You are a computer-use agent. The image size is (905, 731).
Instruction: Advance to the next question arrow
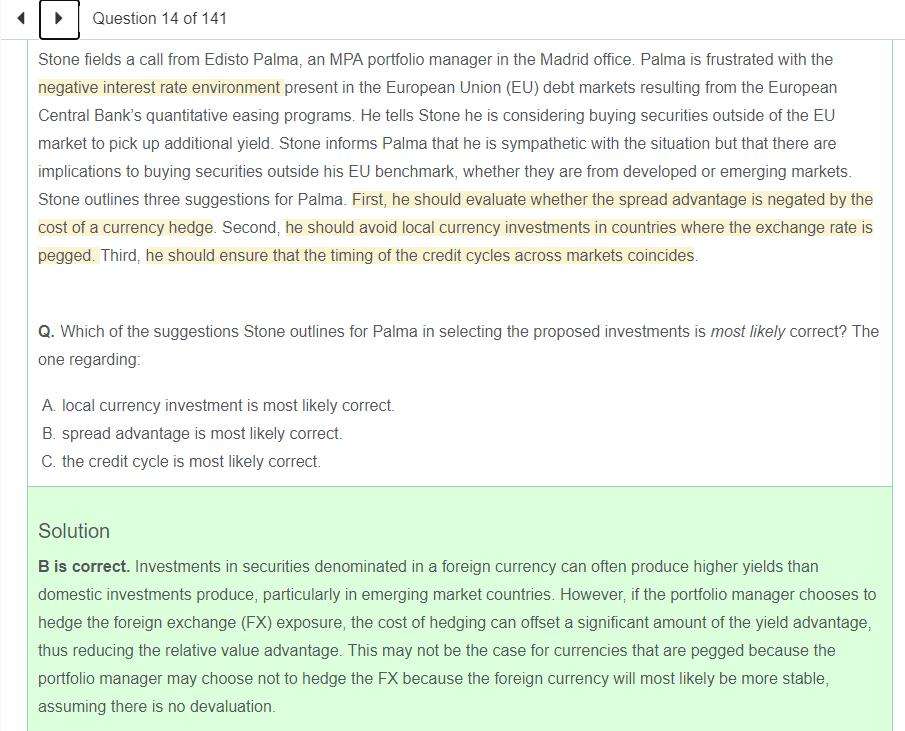pos(59,19)
